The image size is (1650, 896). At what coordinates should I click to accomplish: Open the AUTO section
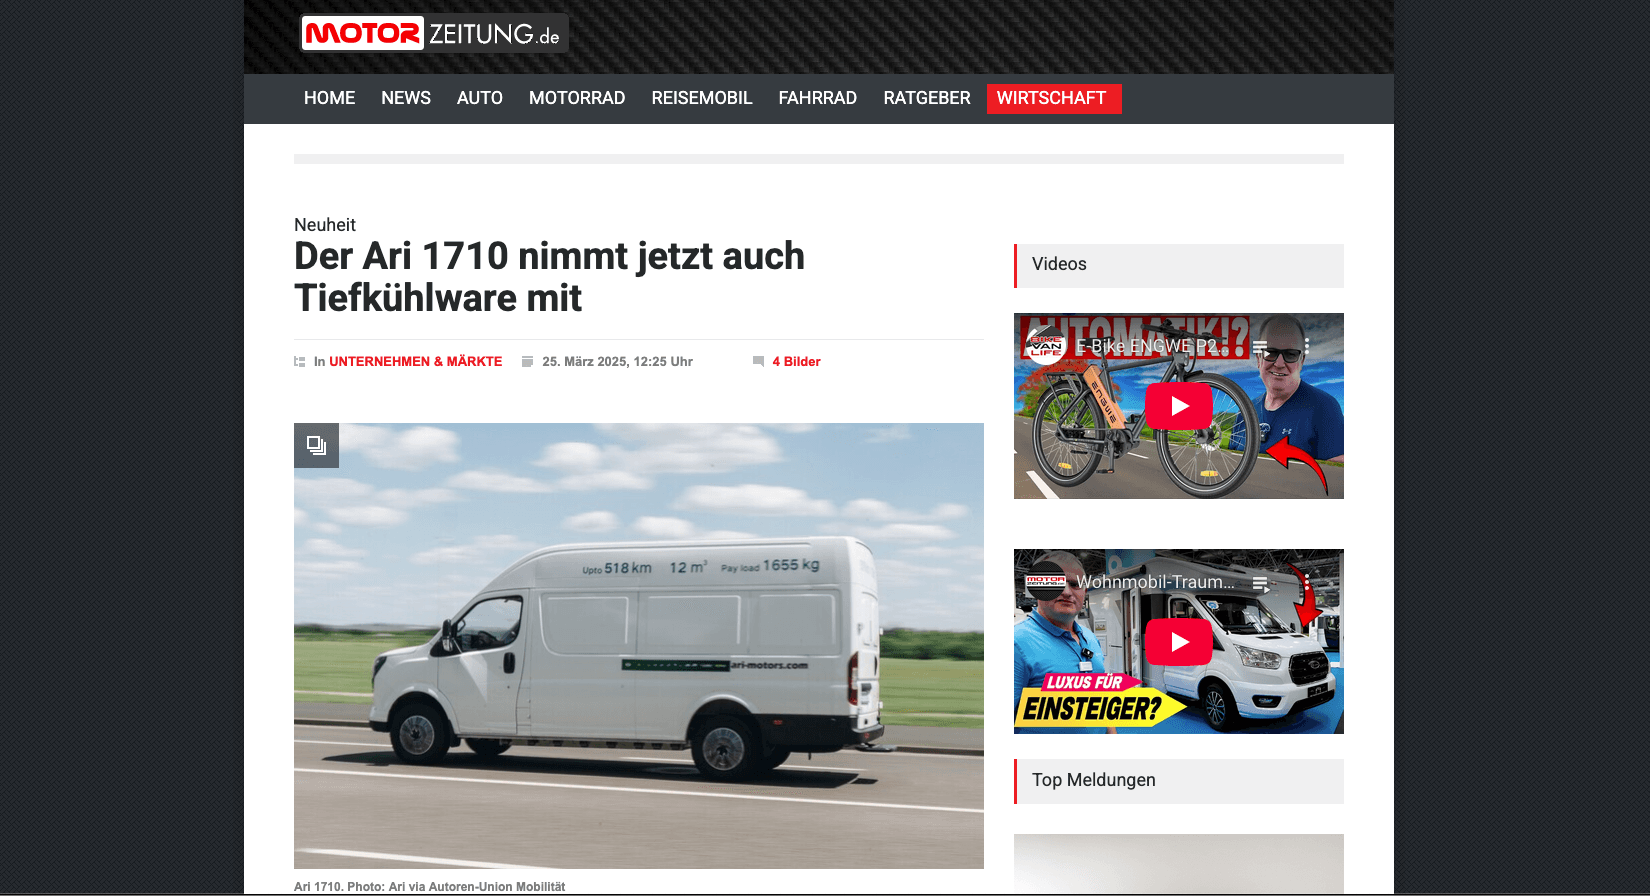click(x=480, y=98)
